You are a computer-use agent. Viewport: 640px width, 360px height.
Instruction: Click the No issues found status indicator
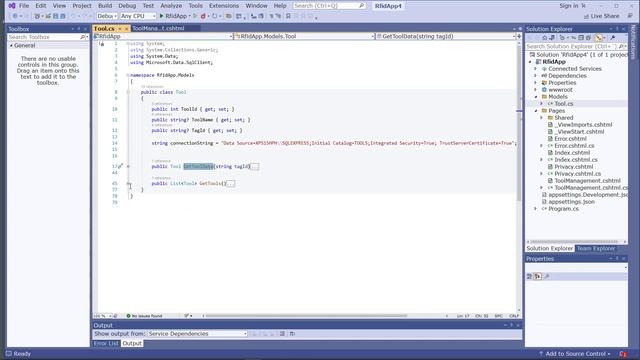tap(144, 316)
